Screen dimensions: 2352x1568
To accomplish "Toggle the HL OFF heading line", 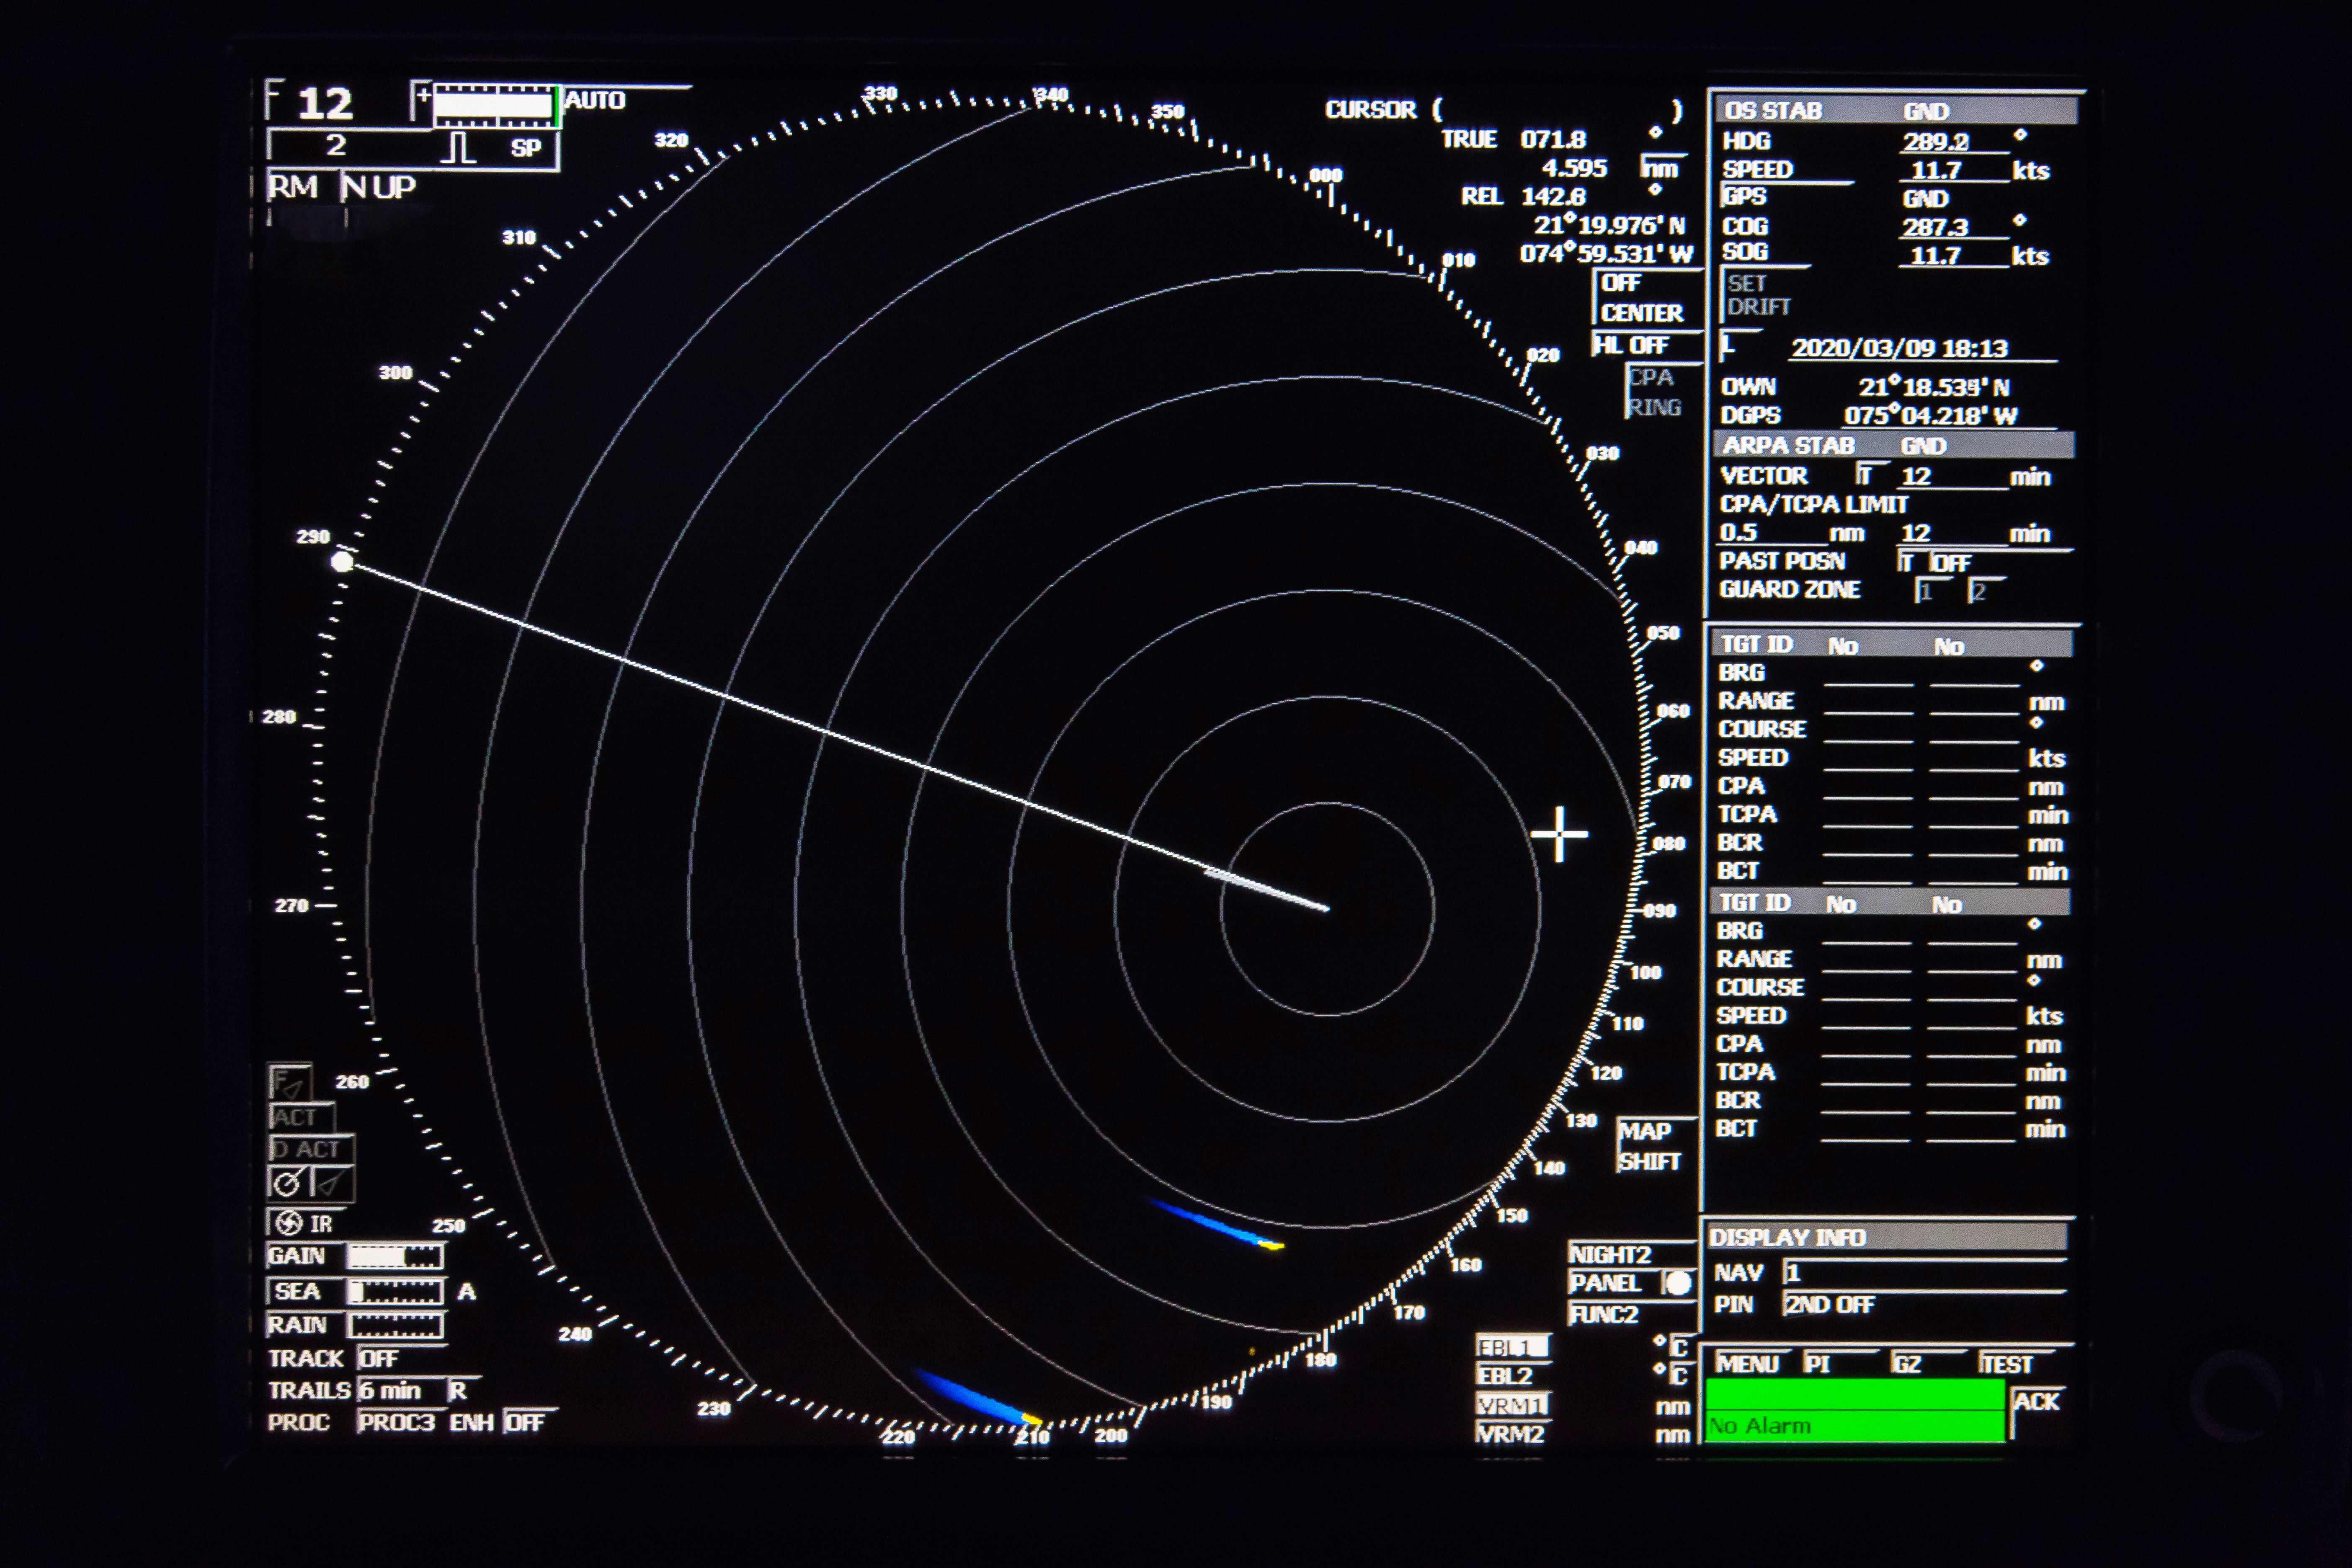I will pos(1631,346).
